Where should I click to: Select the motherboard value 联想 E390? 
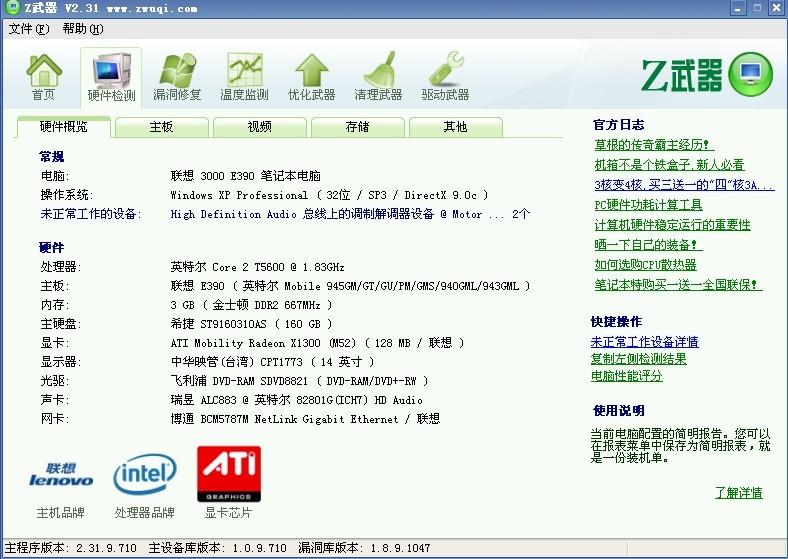[350, 286]
